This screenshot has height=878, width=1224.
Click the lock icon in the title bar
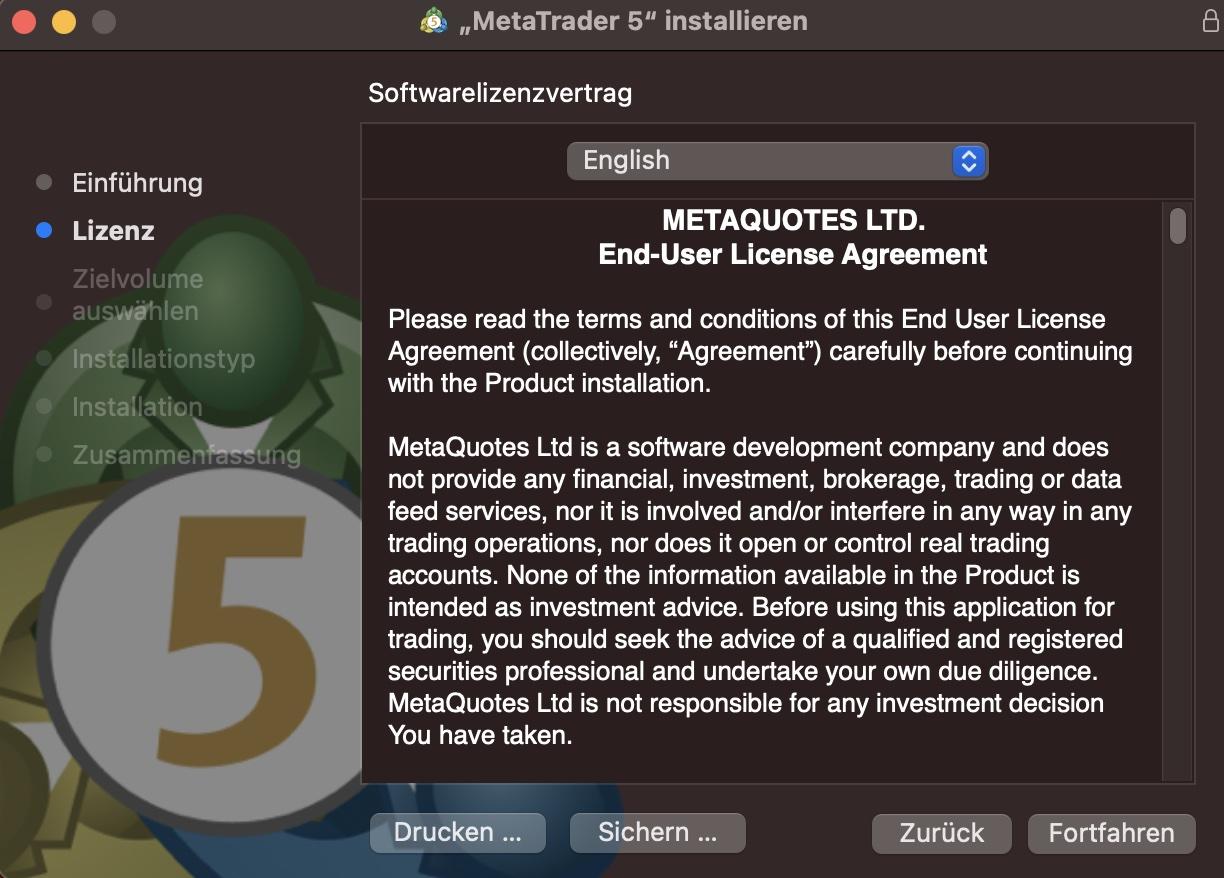coord(1210,21)
